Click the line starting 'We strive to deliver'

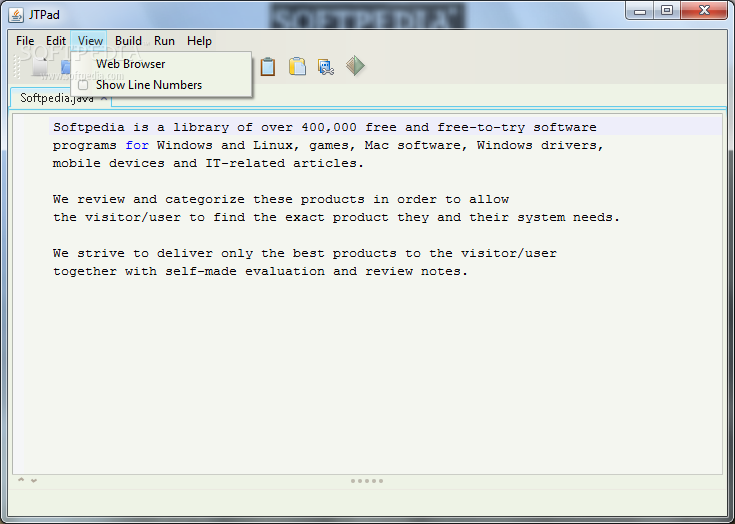pos(305,254)
